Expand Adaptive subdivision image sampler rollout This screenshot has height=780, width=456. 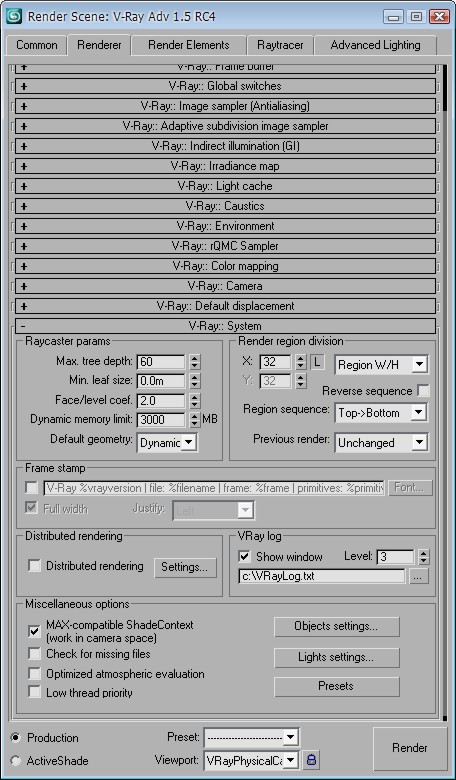[x=225, y=126]
